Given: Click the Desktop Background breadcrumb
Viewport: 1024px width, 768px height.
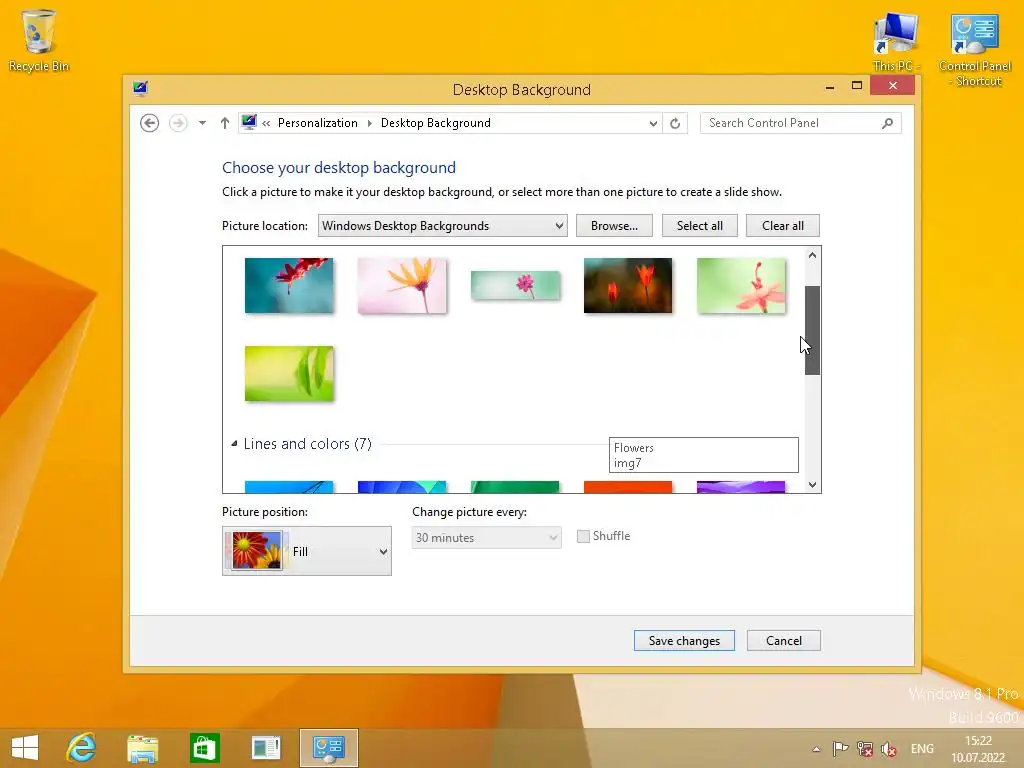Looking at the screenshot, I should pyautogui.click(x=436, y=123).
